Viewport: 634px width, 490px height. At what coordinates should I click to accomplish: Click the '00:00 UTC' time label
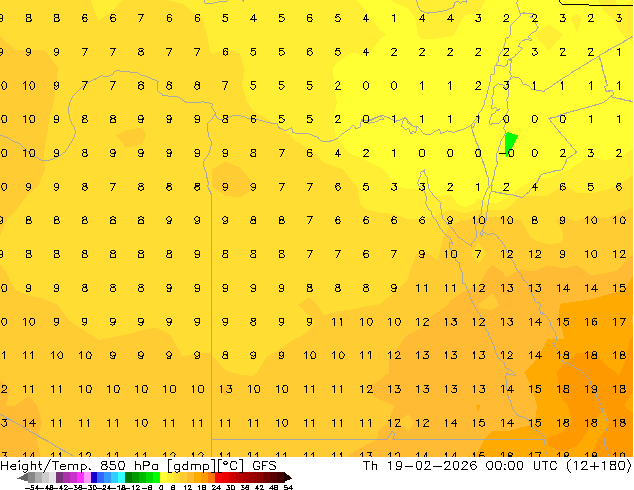tap(524, 465)
